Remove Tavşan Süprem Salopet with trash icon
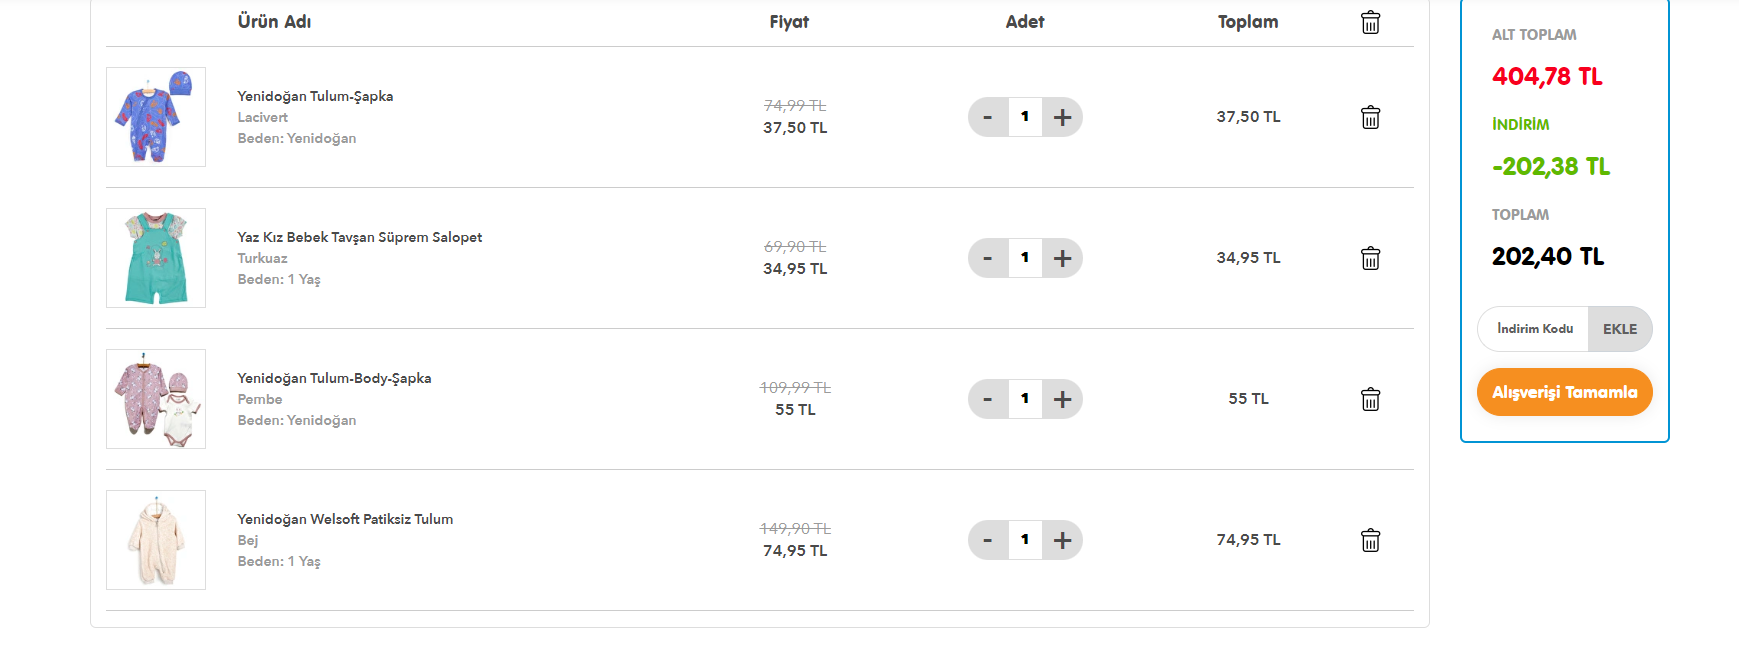Image resolution: width=1739 pixels, height=653 pixels. point(1370,258)
